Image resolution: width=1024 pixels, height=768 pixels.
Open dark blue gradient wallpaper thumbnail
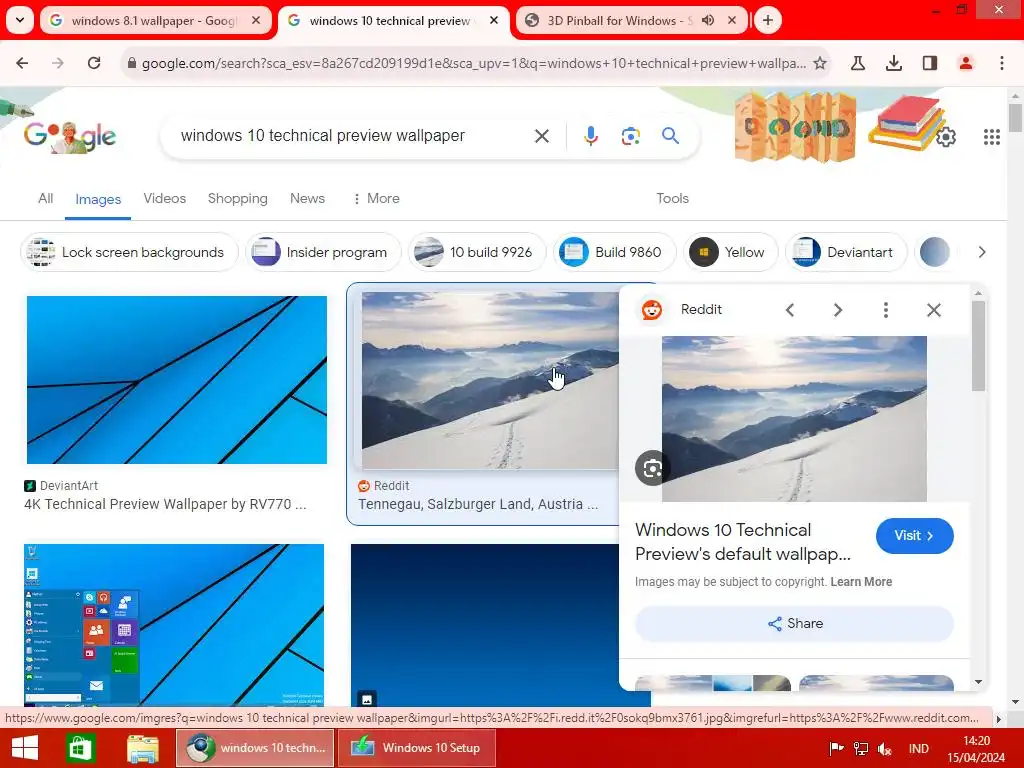click(x=485, y=625)
